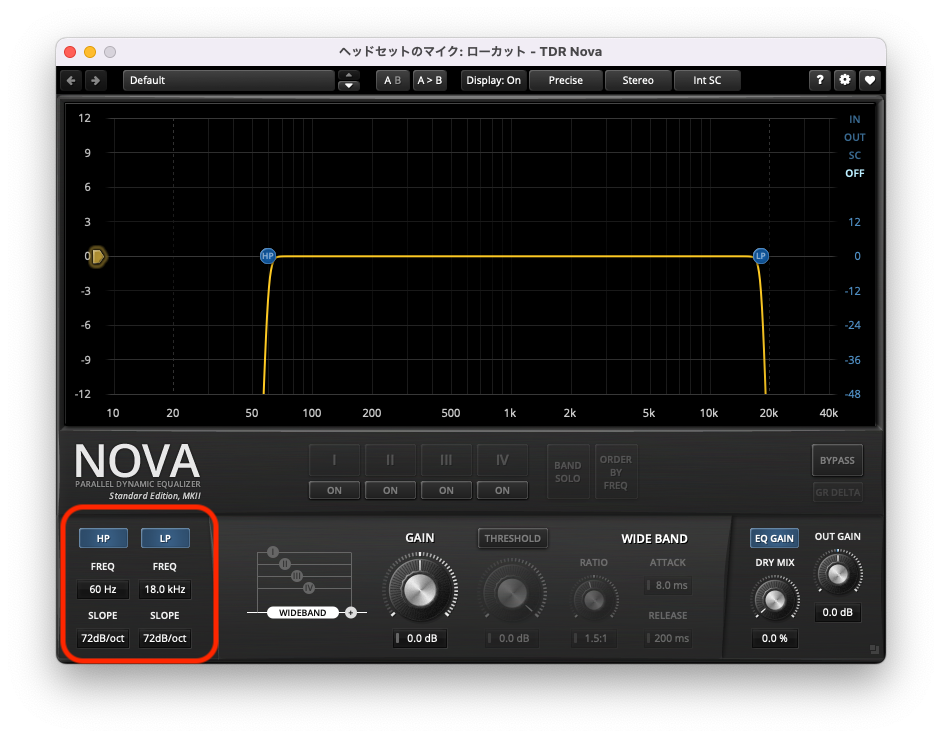Image resolution: width=942 pixels, height=738 pixels.
Task: Click the RATIO knob
Action: click(x=594, y=599)
